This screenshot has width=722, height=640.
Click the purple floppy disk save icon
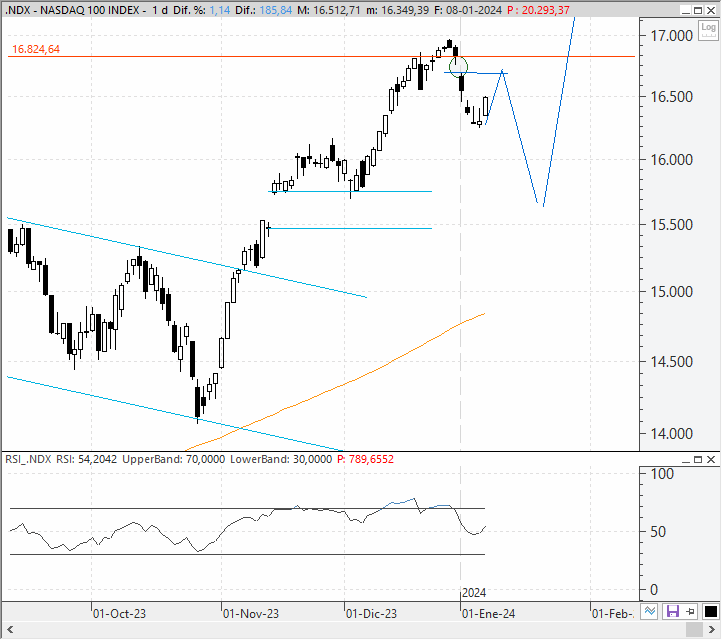pos(673,611)
